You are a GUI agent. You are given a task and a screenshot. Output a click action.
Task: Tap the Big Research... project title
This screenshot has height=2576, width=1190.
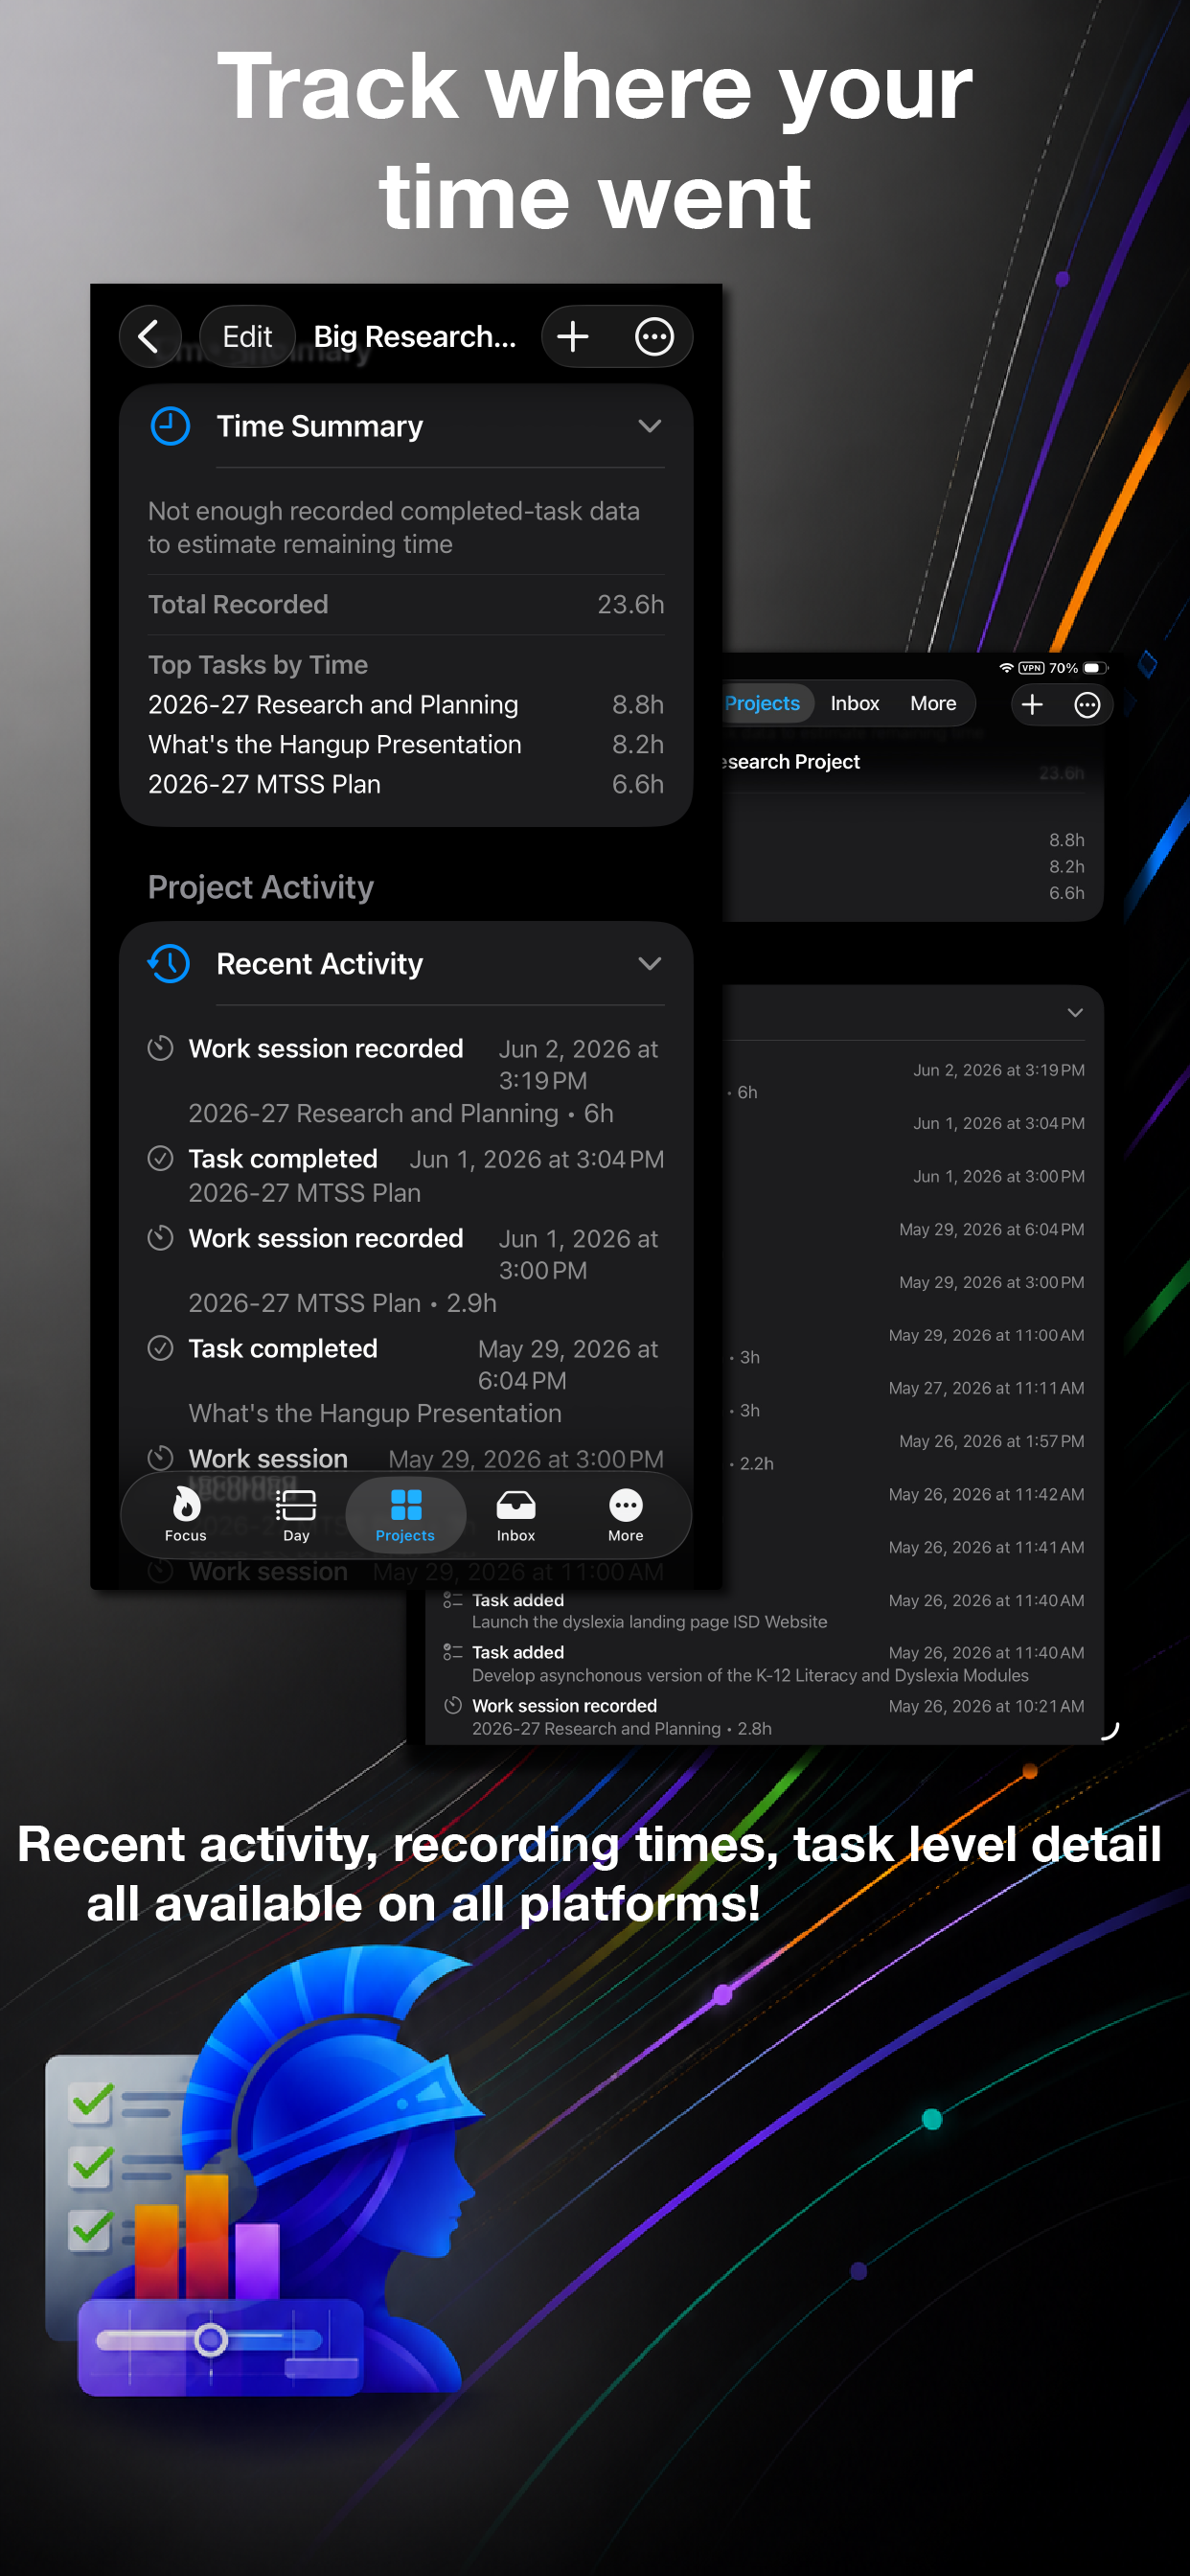coord(415,336)
